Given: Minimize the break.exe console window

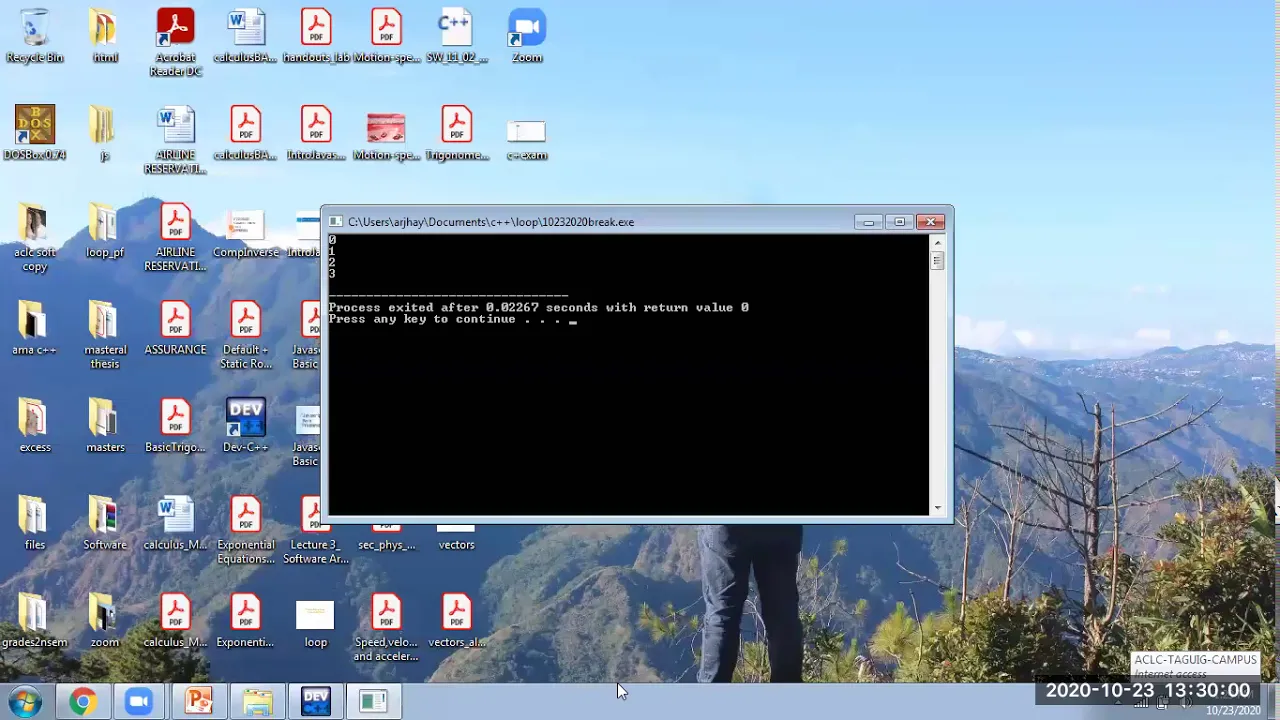Looking at the screenshot, I should click(x=868, y=222).
